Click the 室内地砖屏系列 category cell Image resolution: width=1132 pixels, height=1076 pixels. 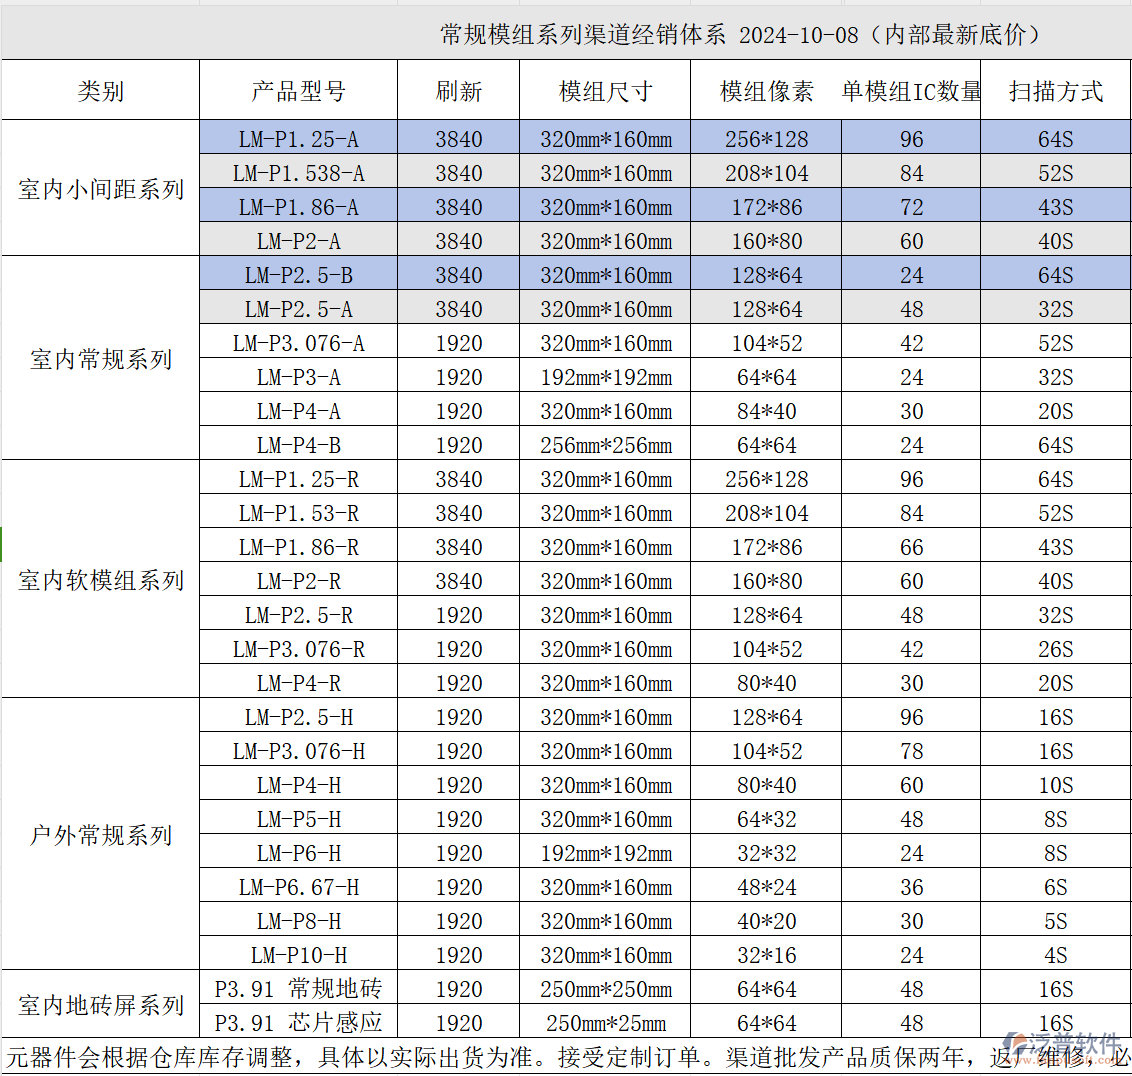coord(100,1005)
